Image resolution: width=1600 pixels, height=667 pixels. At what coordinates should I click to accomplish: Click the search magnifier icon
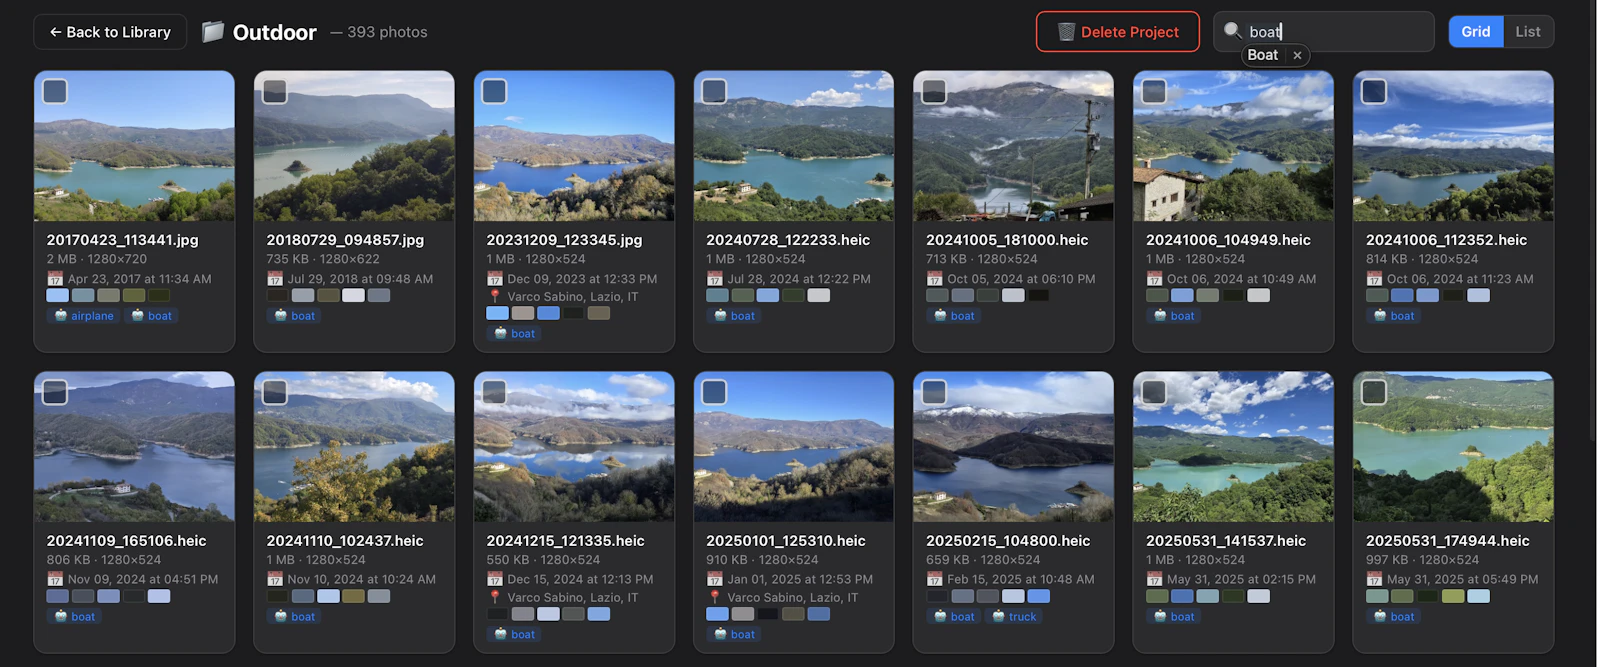(x=1233, y=31)
